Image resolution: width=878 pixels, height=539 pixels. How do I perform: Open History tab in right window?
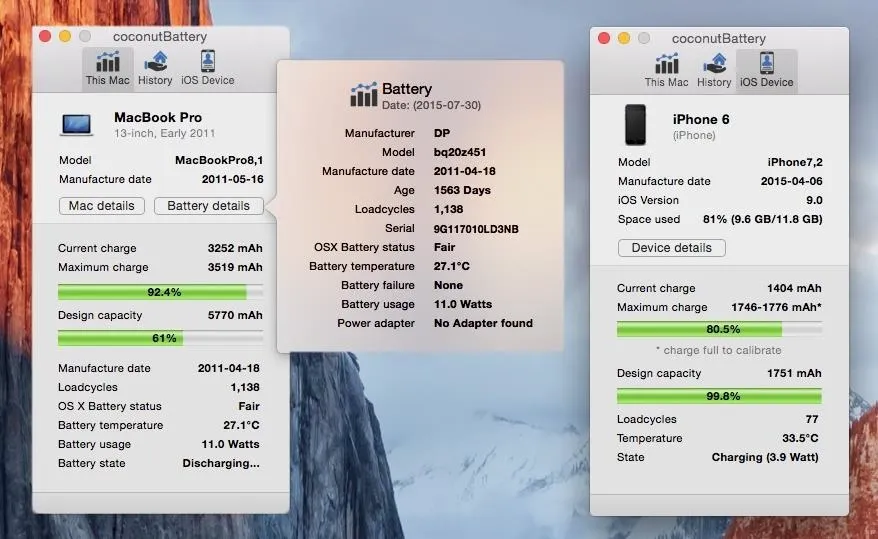[714, 71]
